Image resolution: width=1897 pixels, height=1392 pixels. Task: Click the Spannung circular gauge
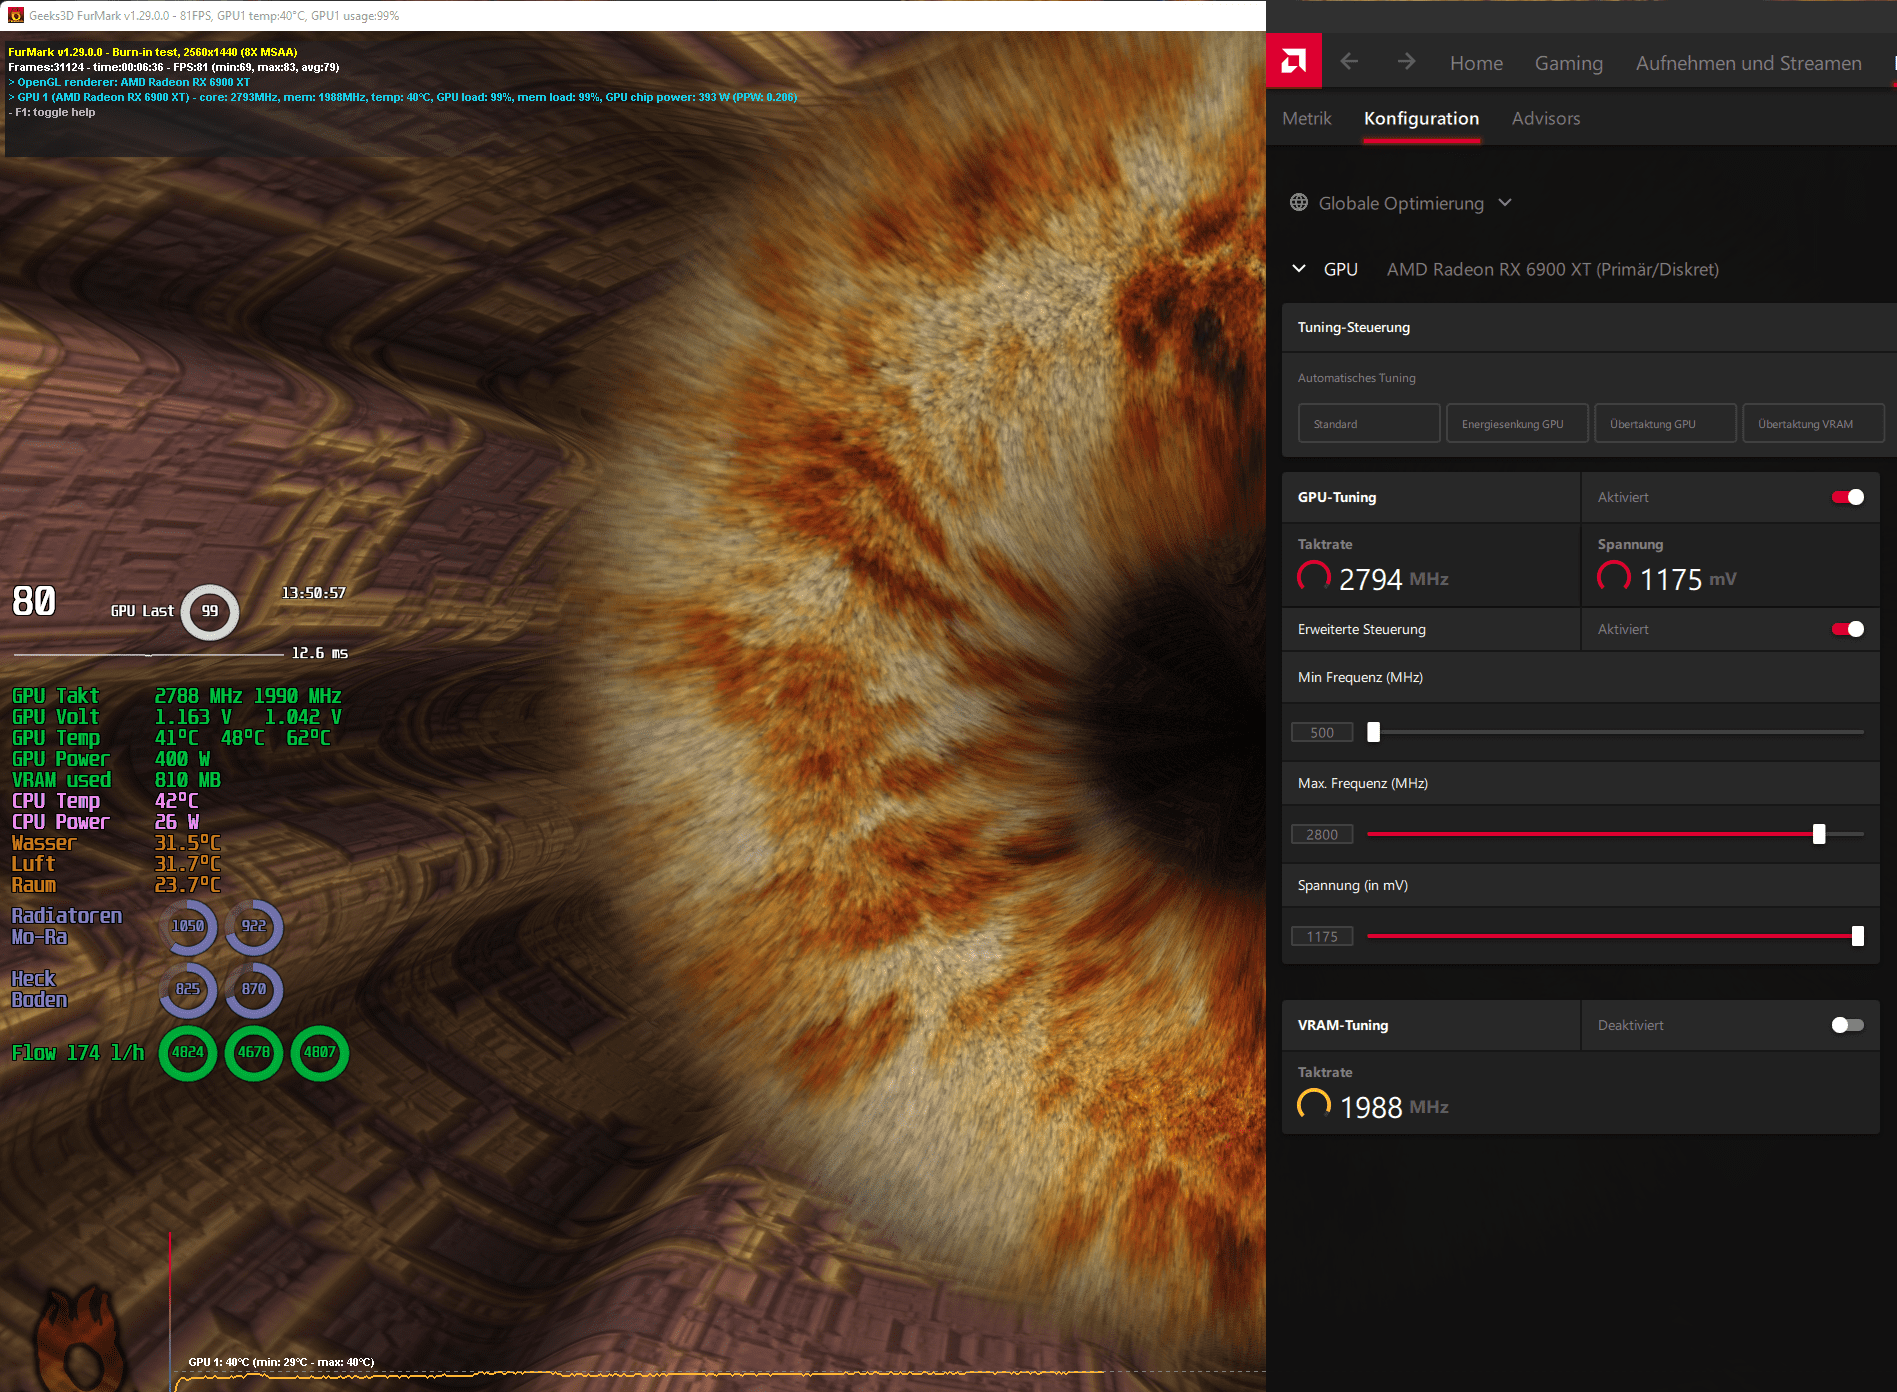1614,577
